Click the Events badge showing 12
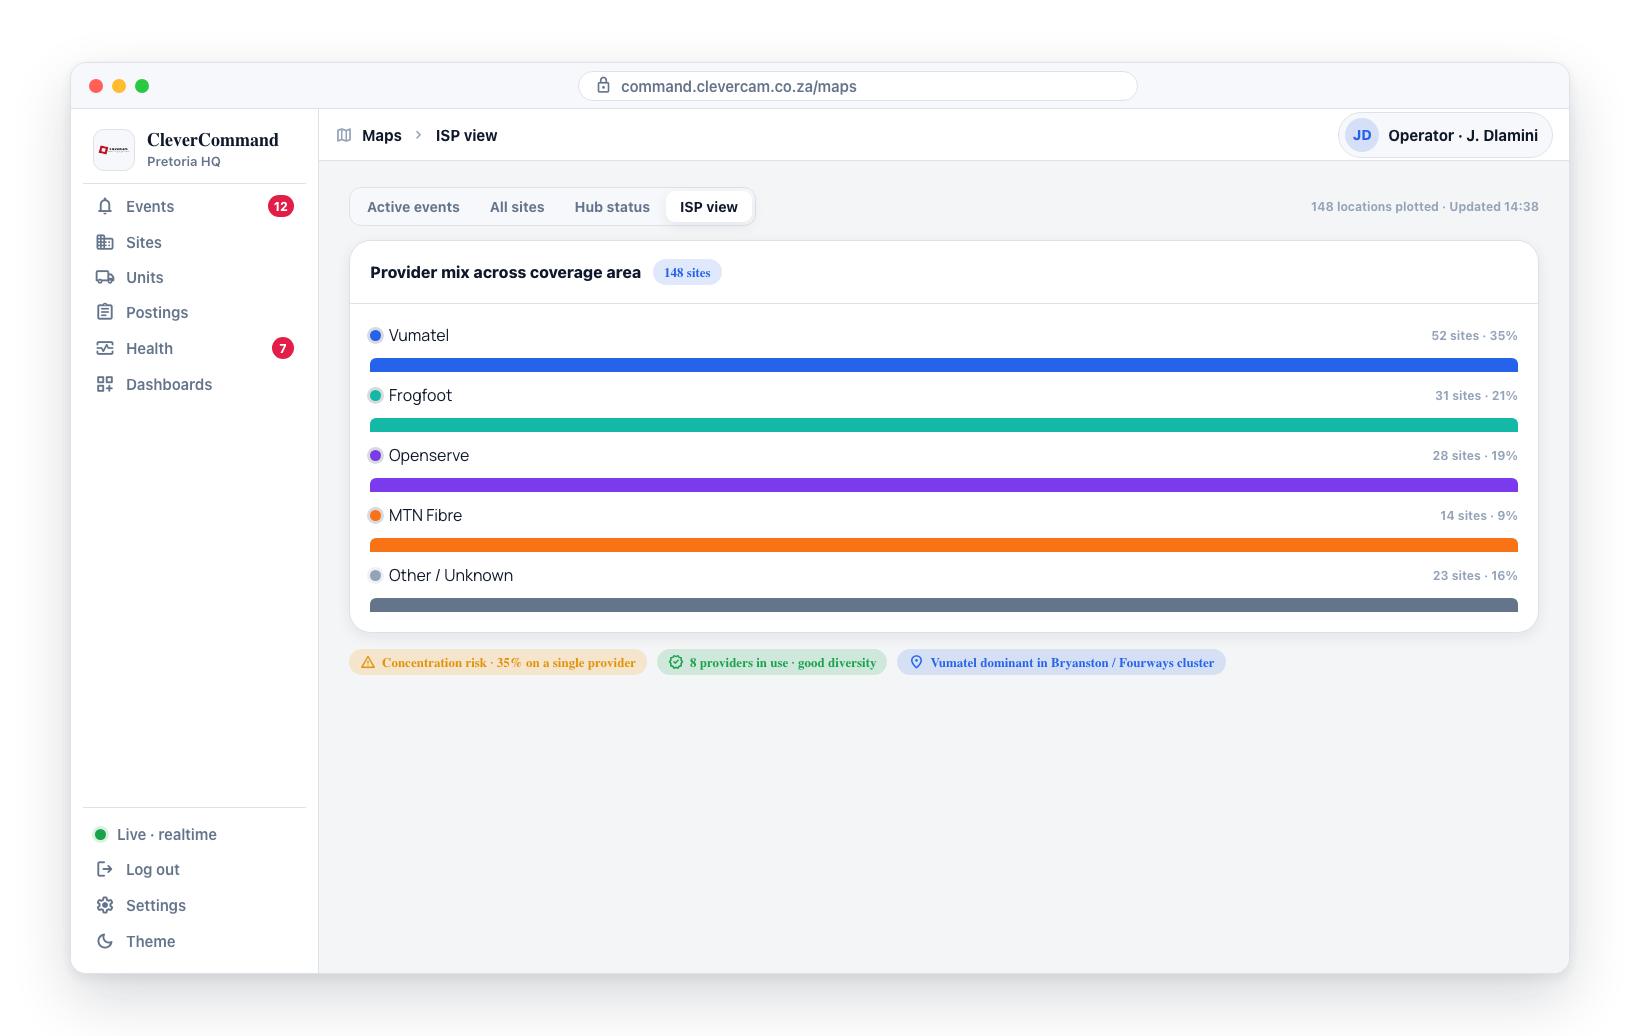 coord(281,206)
